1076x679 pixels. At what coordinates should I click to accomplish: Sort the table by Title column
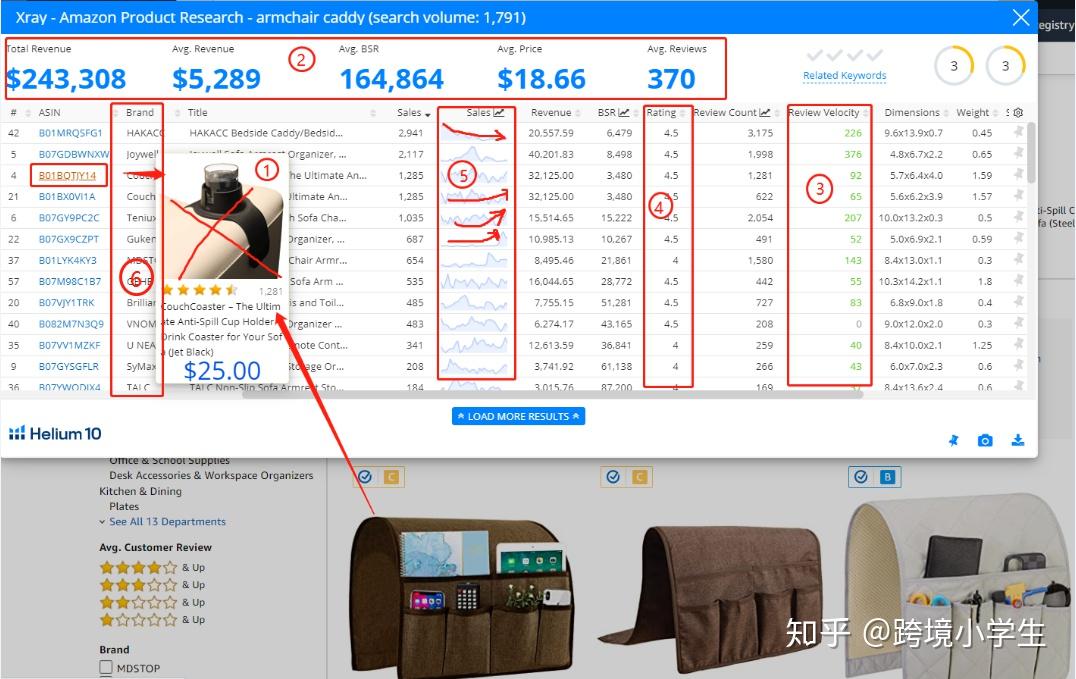coord(198,113)
